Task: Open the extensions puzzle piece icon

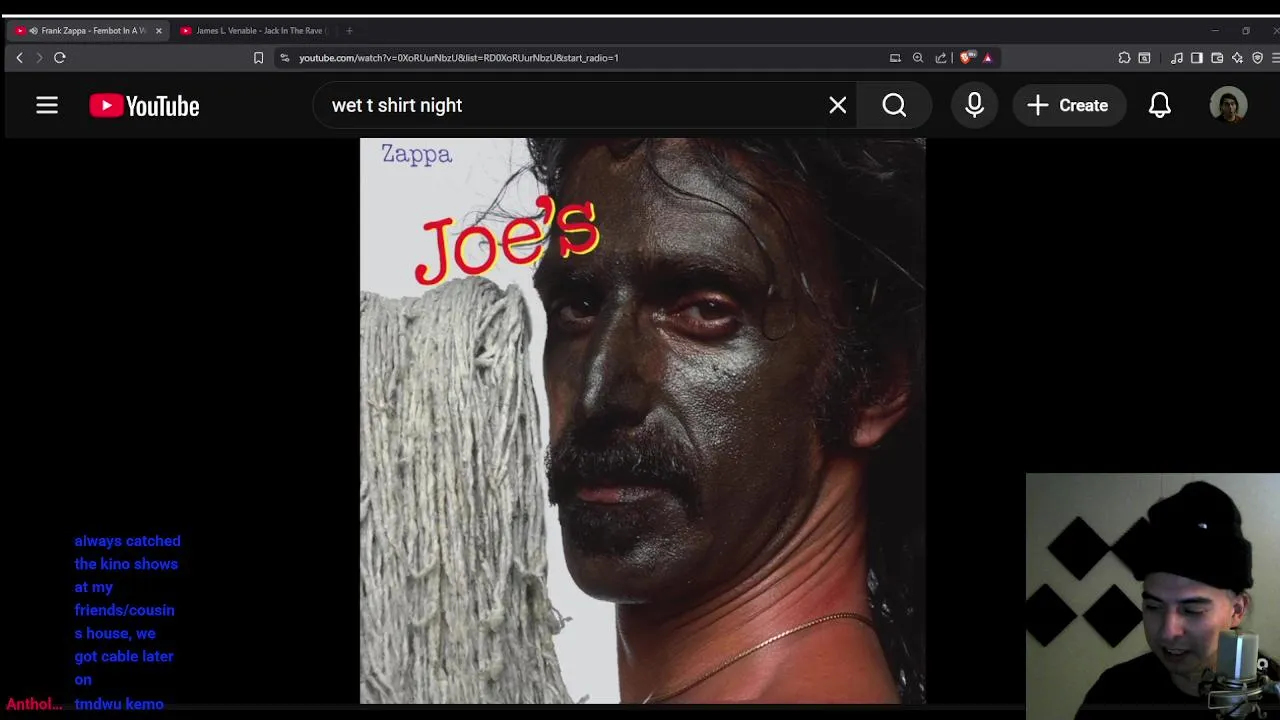Action: pyautogui.click(x=1124, y=58)
